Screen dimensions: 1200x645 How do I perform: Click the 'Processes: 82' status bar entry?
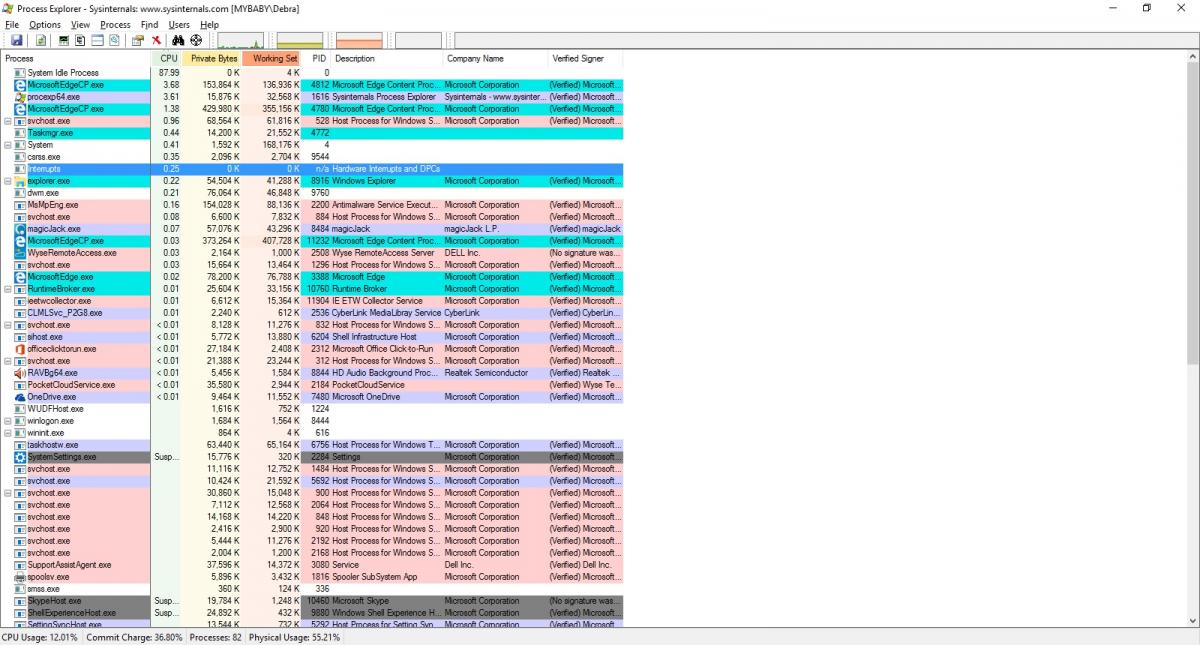coord(216,637)
